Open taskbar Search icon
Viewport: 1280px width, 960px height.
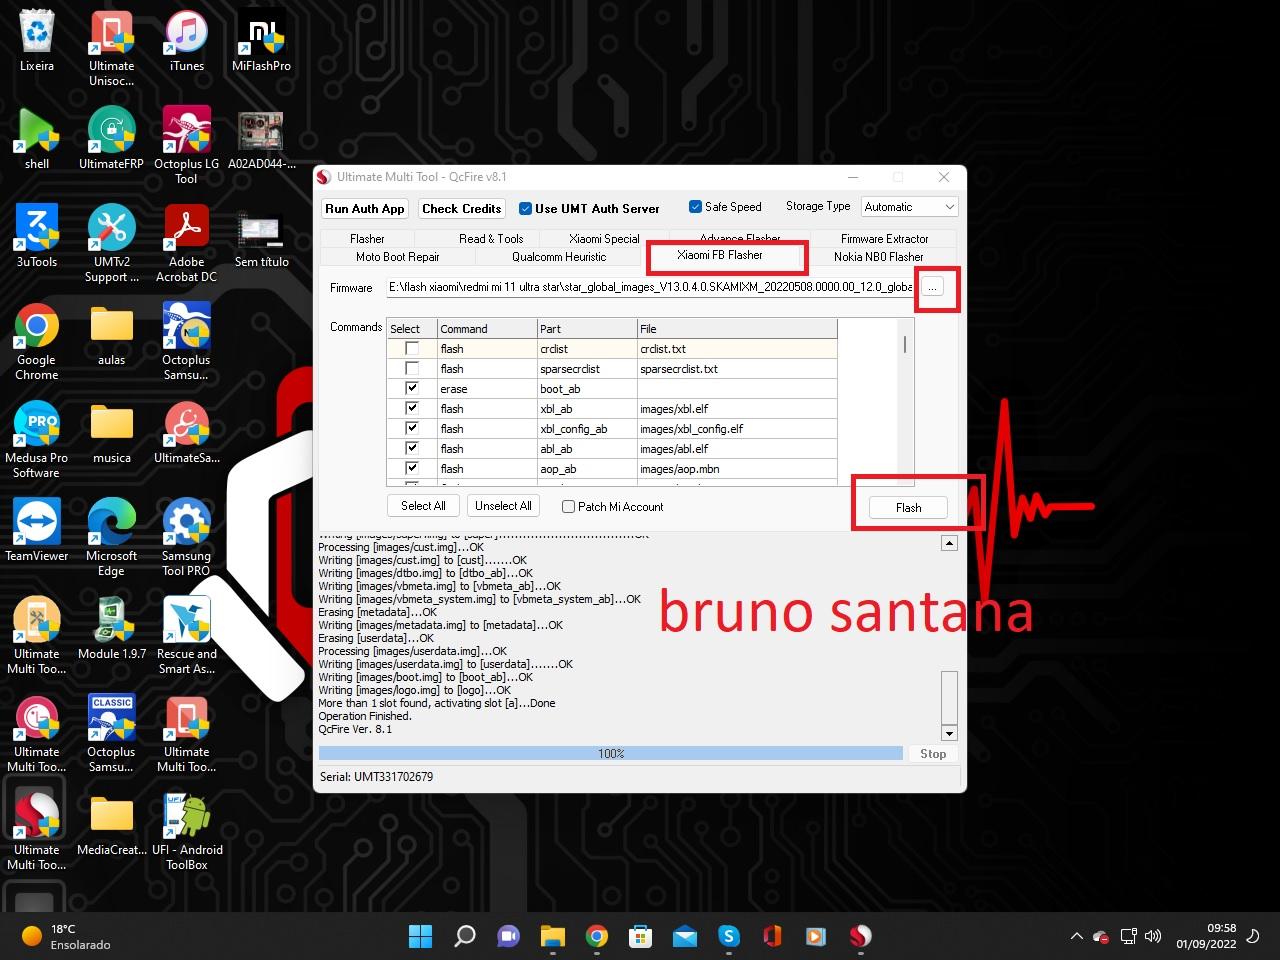tap(465, 936)
